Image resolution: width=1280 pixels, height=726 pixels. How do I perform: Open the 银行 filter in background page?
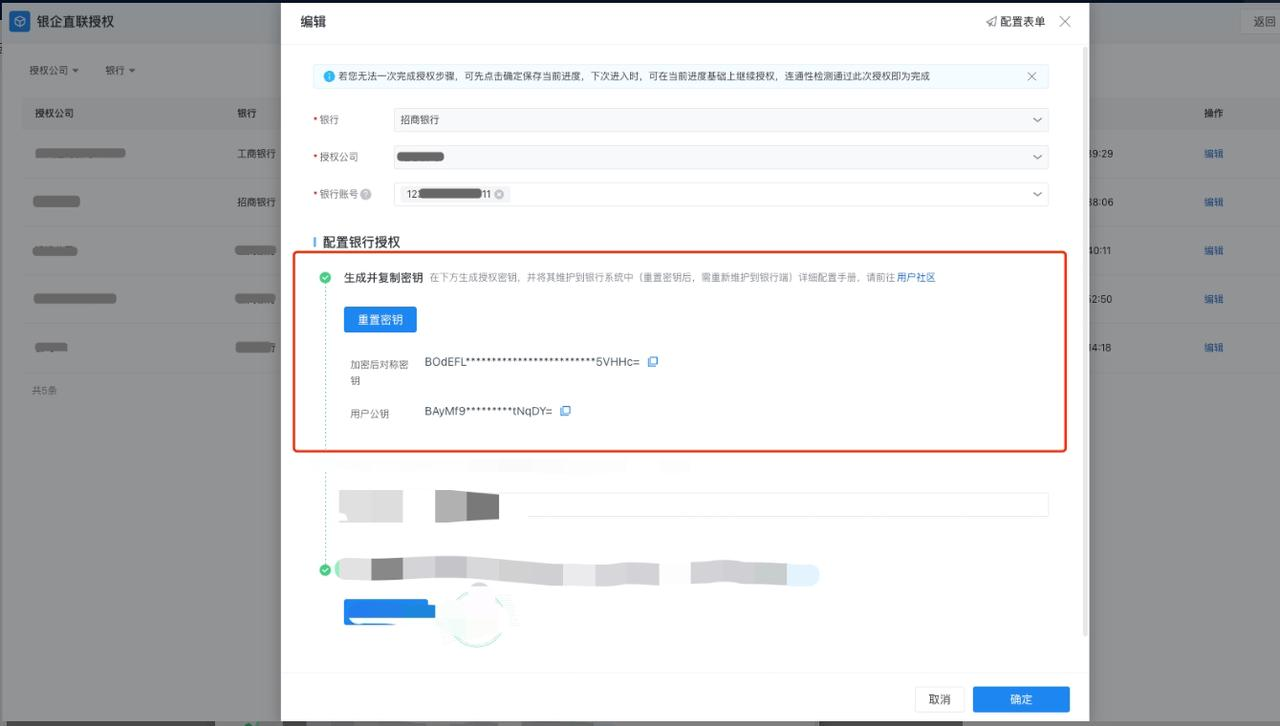[120, 71]
